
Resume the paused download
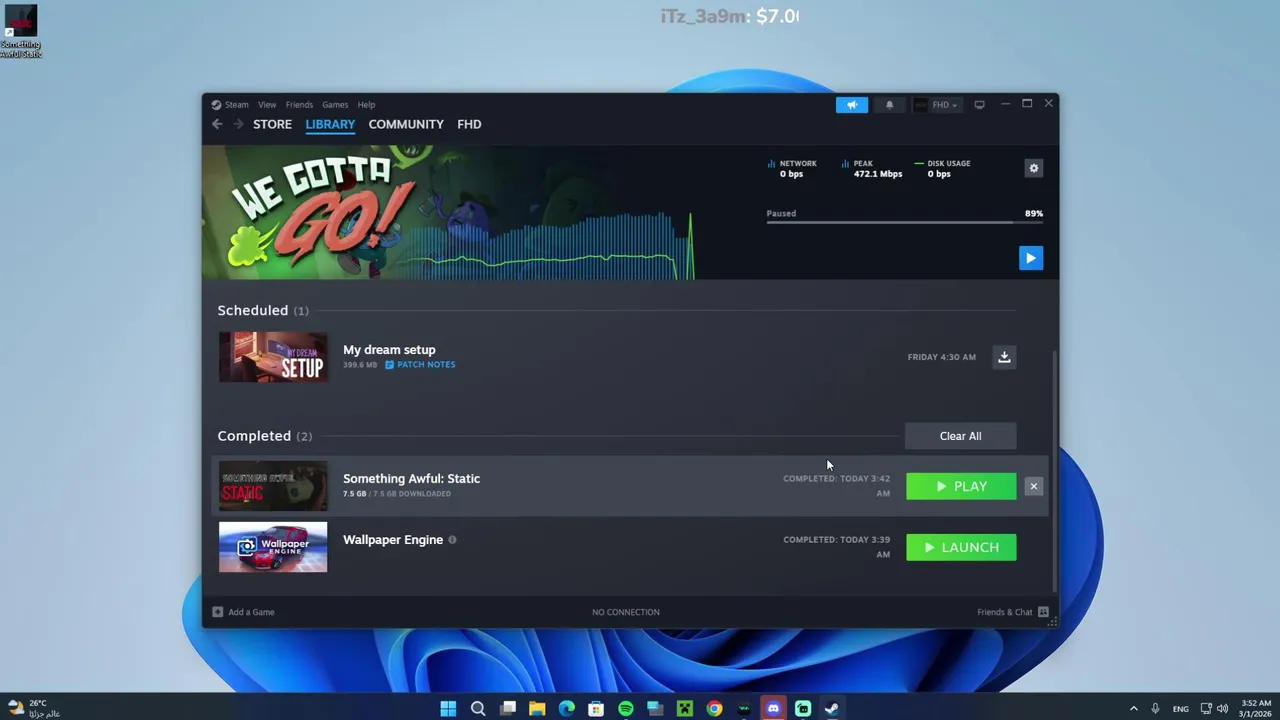(1031, 258)
